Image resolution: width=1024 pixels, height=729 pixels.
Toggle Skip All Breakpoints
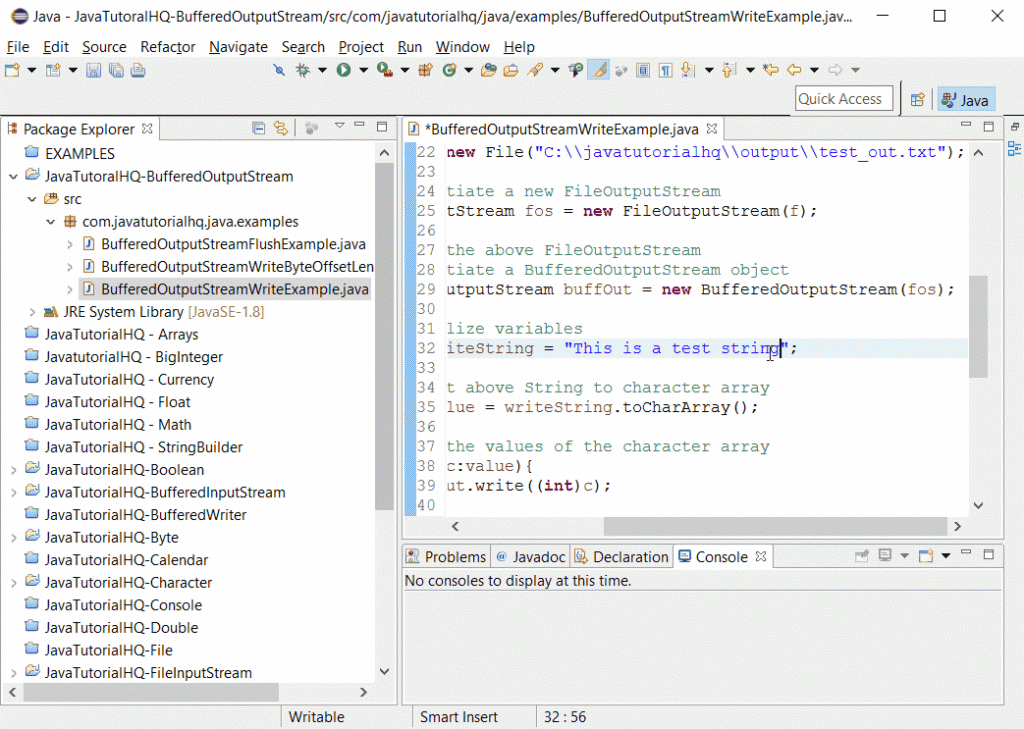tap(278, 71)
